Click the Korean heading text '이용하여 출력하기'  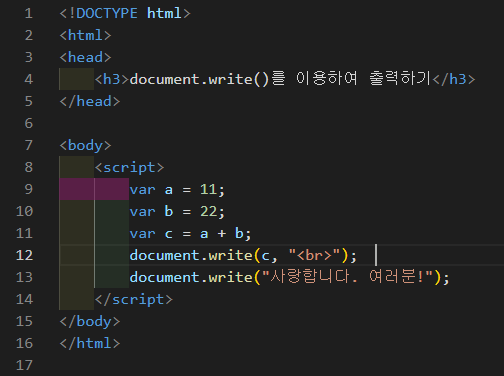pos(363,79)
